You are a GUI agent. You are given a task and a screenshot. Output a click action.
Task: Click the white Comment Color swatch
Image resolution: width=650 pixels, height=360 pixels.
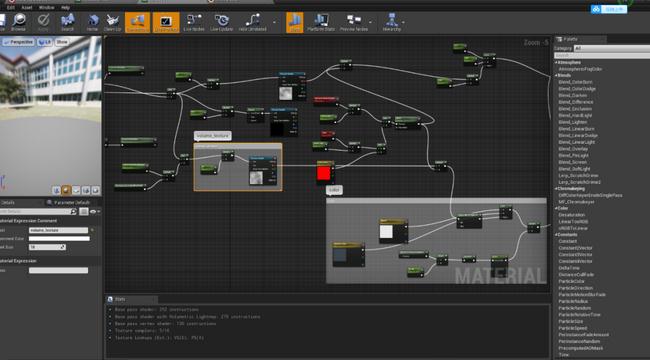pos(59,238)
